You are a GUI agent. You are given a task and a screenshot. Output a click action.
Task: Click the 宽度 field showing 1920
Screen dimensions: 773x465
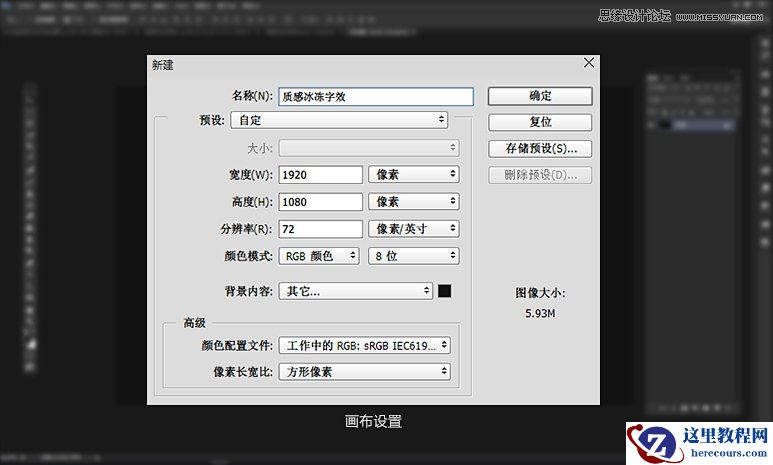tap(320, 175)
